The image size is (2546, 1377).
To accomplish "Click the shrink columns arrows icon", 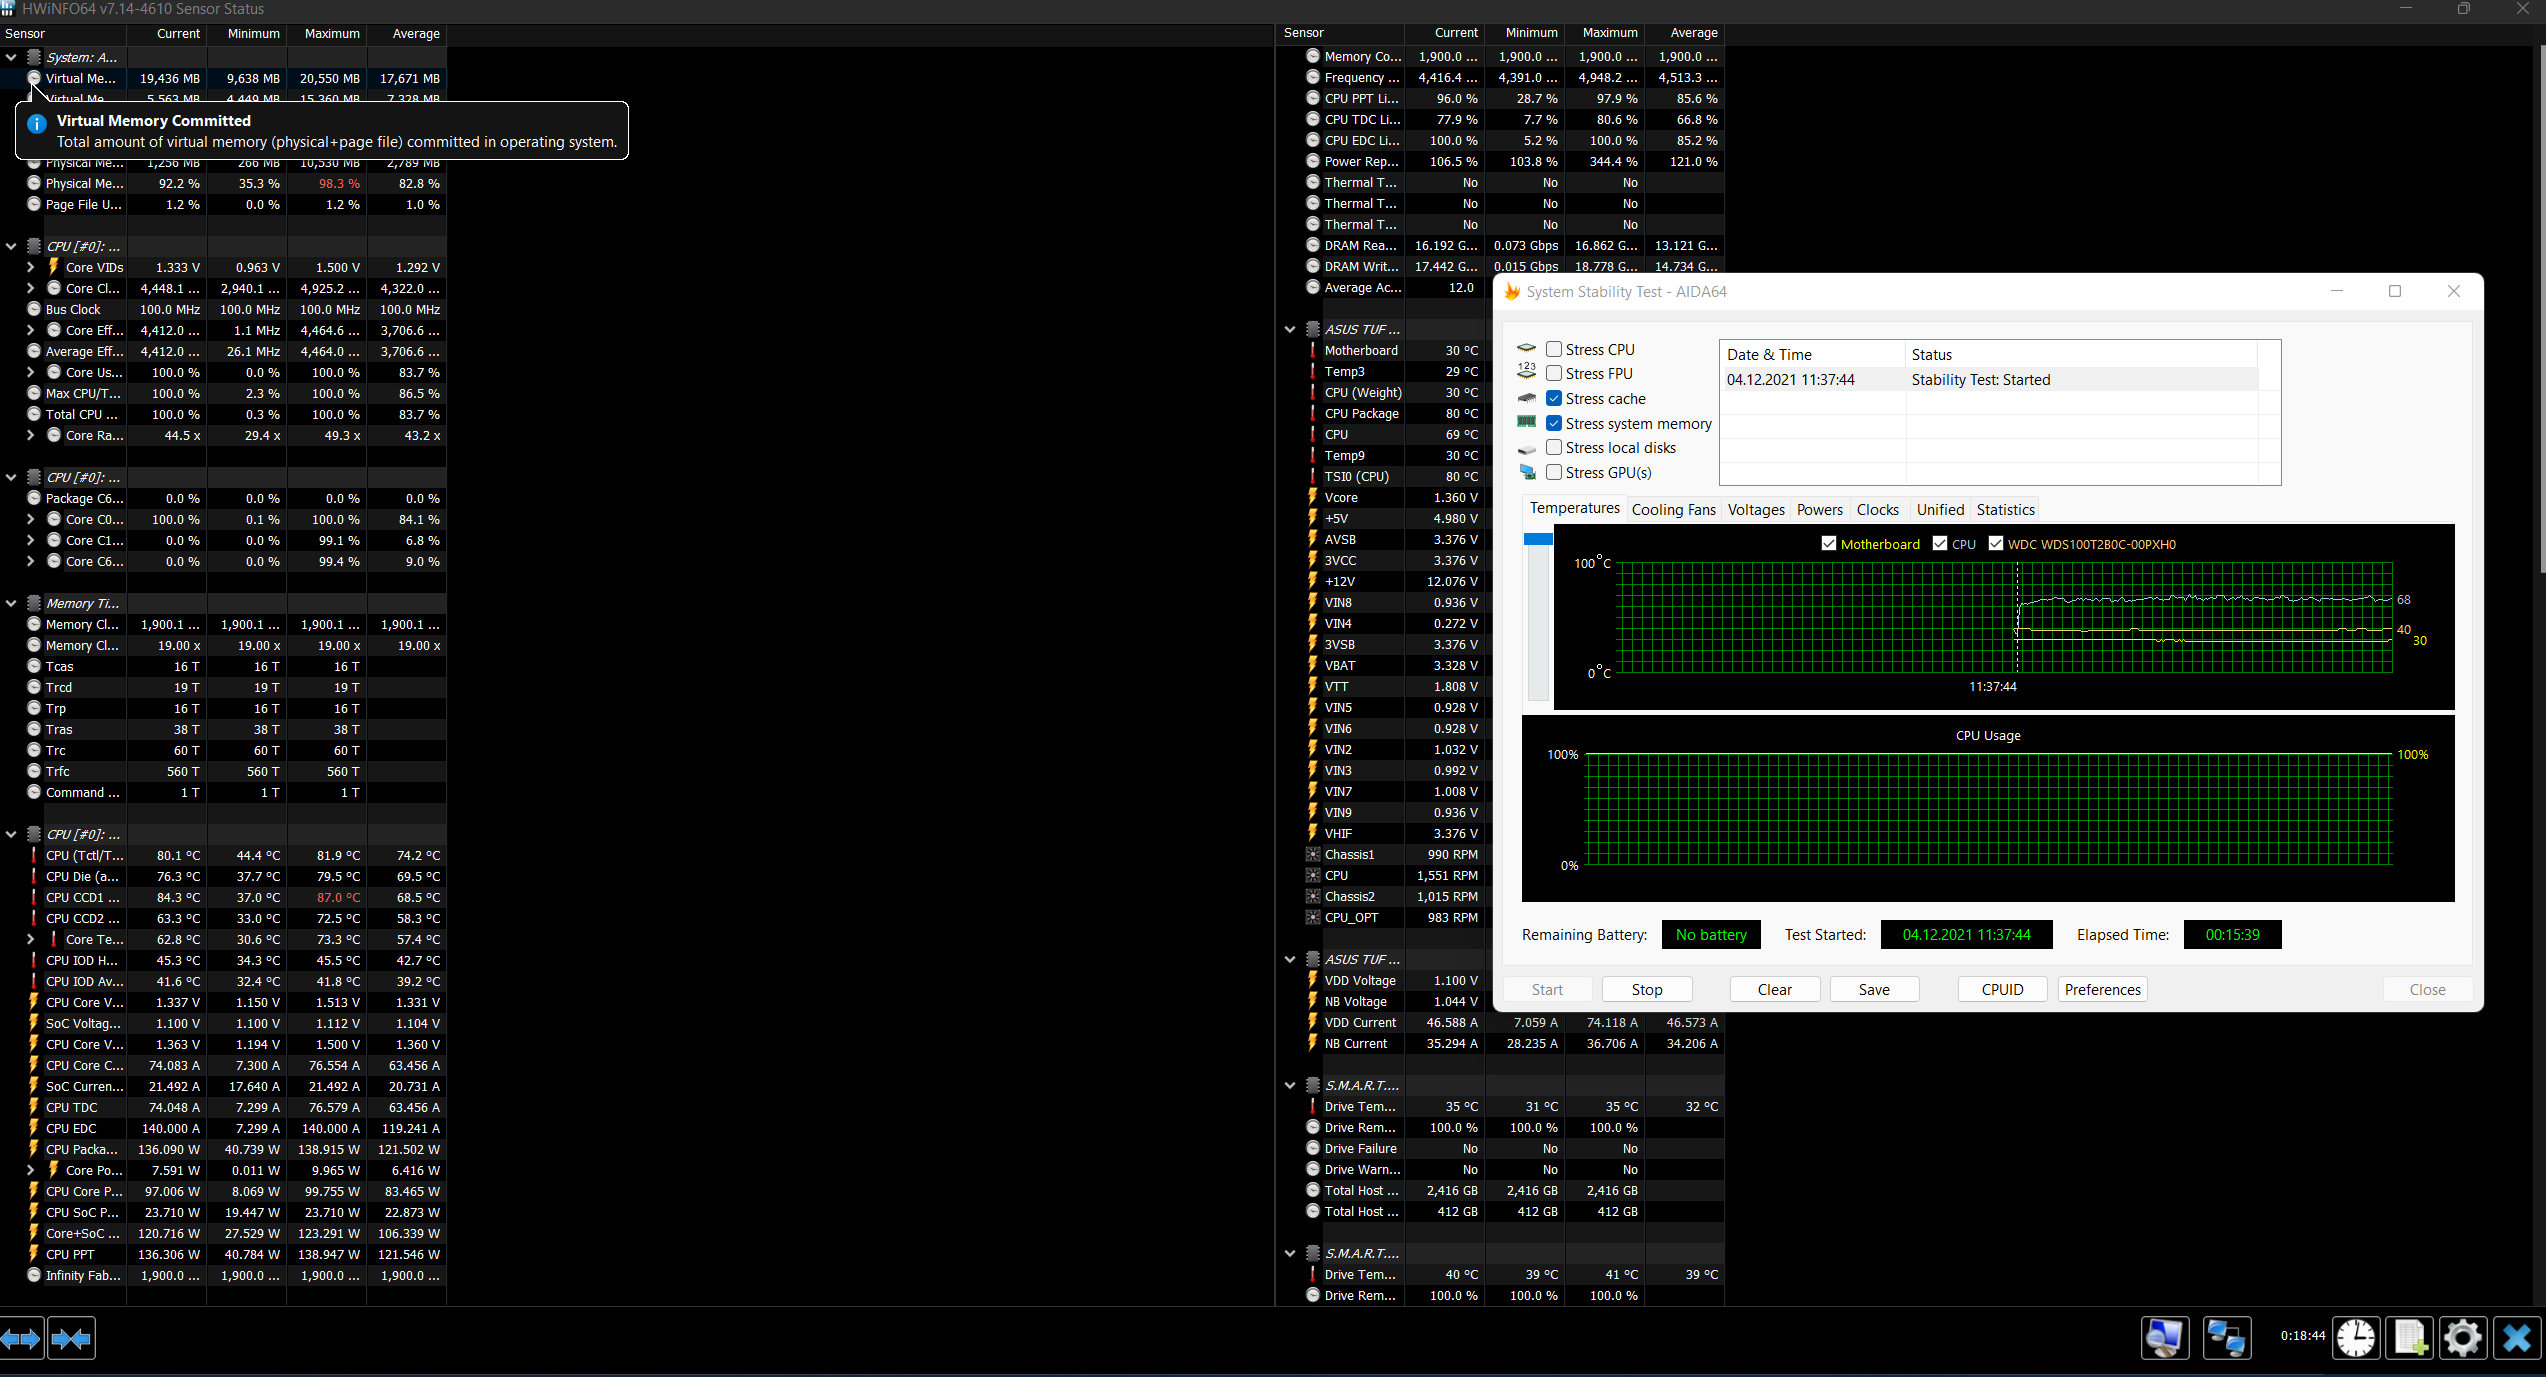I will coord(71,1338).
